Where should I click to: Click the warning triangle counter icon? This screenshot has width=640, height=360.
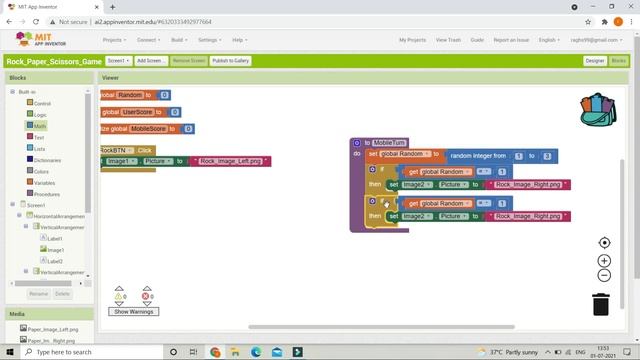(x=119, y=296)
